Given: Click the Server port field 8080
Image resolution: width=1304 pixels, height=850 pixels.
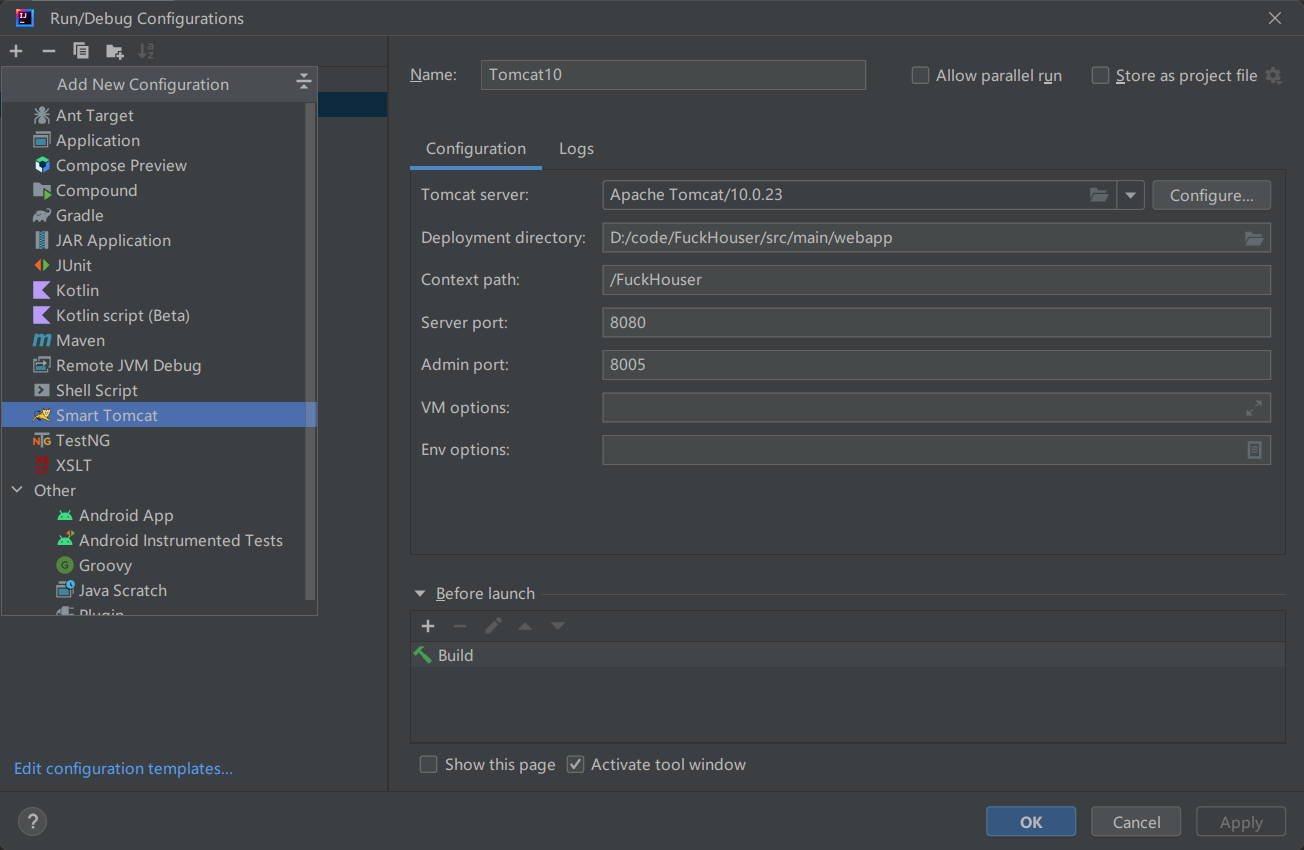Looking at the screenshot, I should (x=936, y=322).
